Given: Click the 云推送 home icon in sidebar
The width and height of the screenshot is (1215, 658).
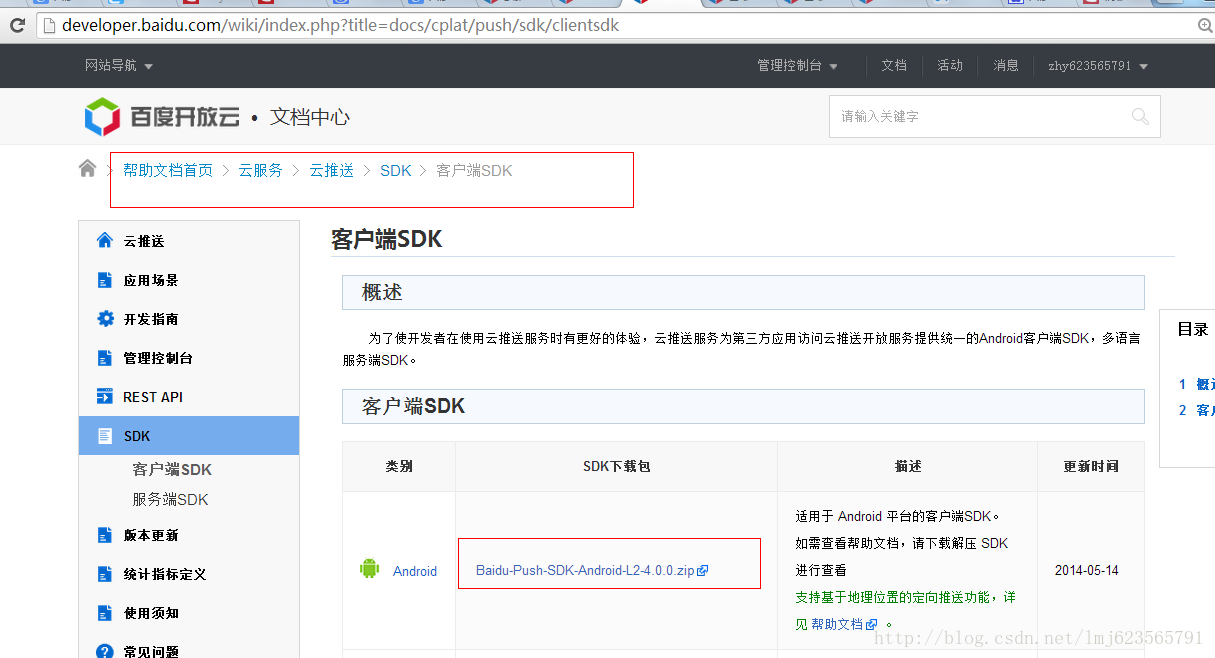Looking at the screenshot, I should pyautogui.click(x=105, y=241).
